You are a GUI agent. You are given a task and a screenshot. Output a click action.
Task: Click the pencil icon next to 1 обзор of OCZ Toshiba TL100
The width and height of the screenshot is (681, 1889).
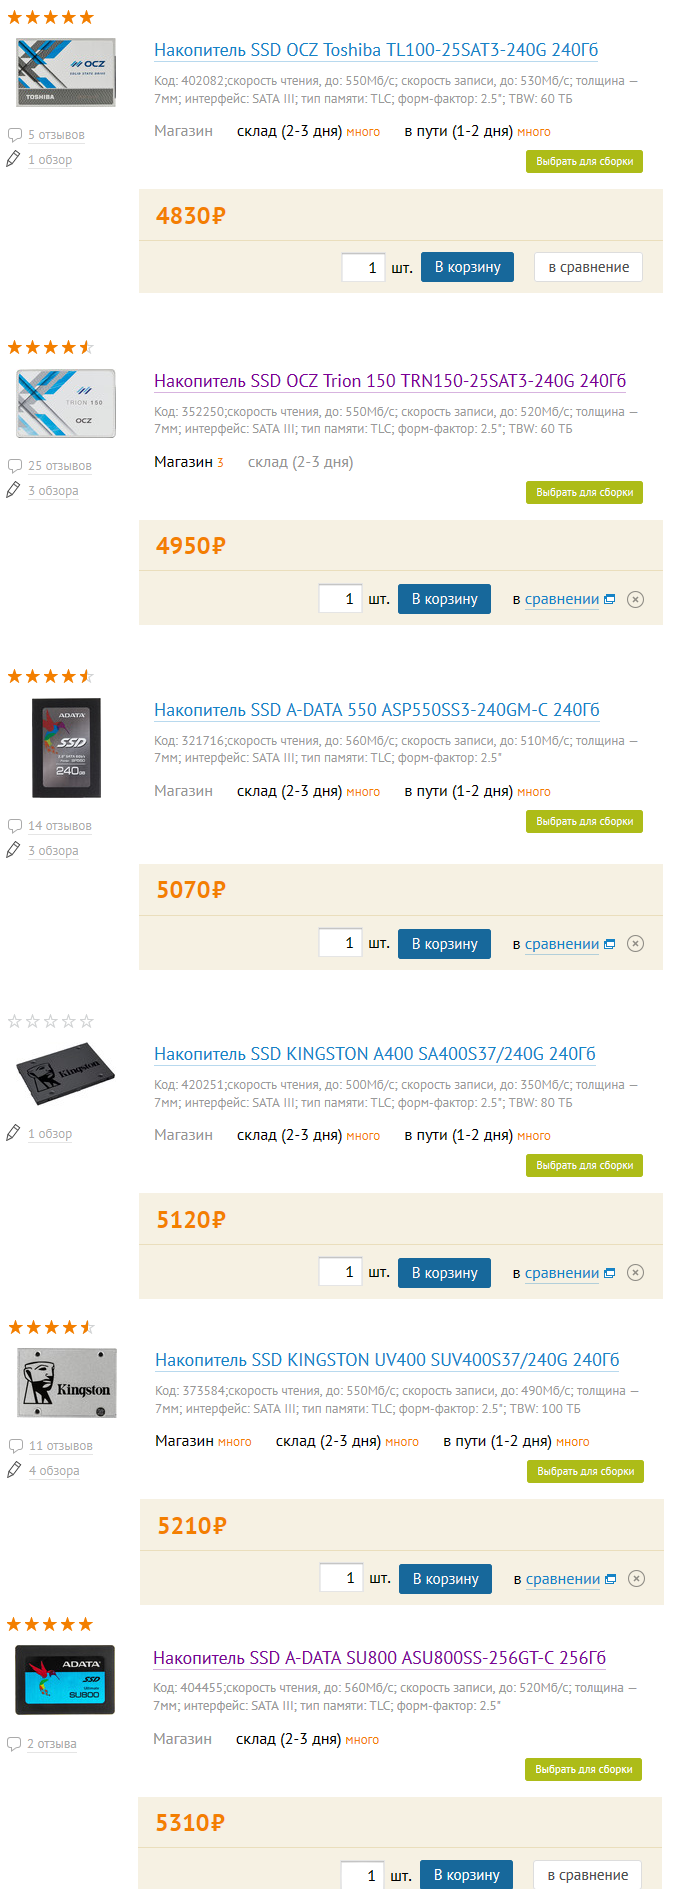point(13,159)
